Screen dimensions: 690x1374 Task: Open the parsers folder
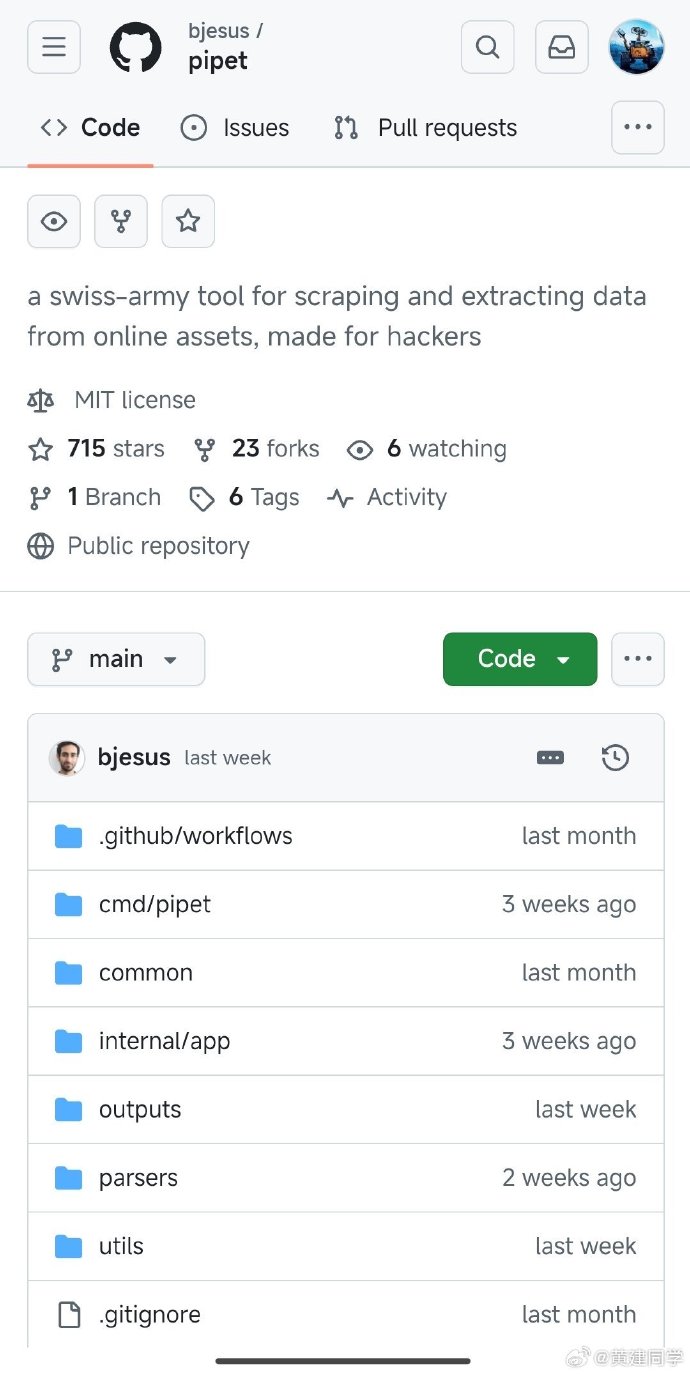[138, 1178]
